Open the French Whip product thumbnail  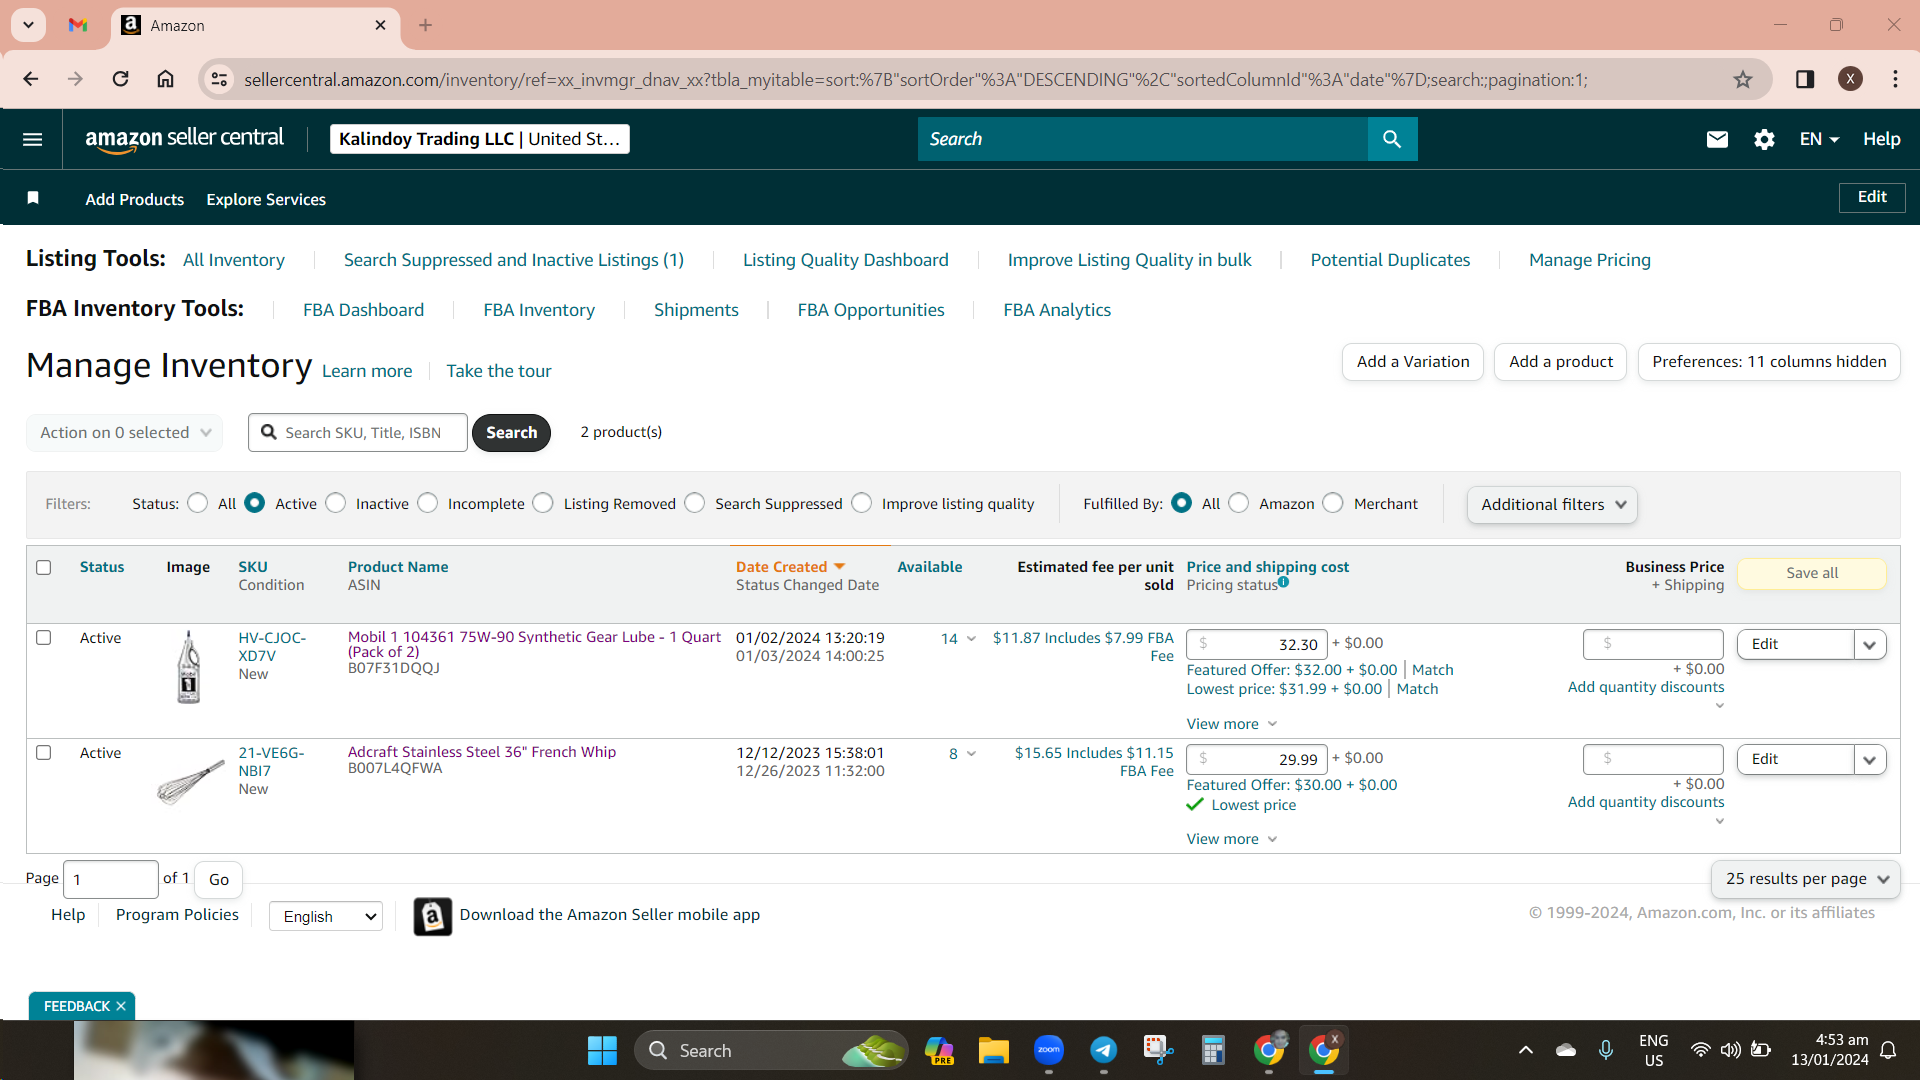pos(190,782)
